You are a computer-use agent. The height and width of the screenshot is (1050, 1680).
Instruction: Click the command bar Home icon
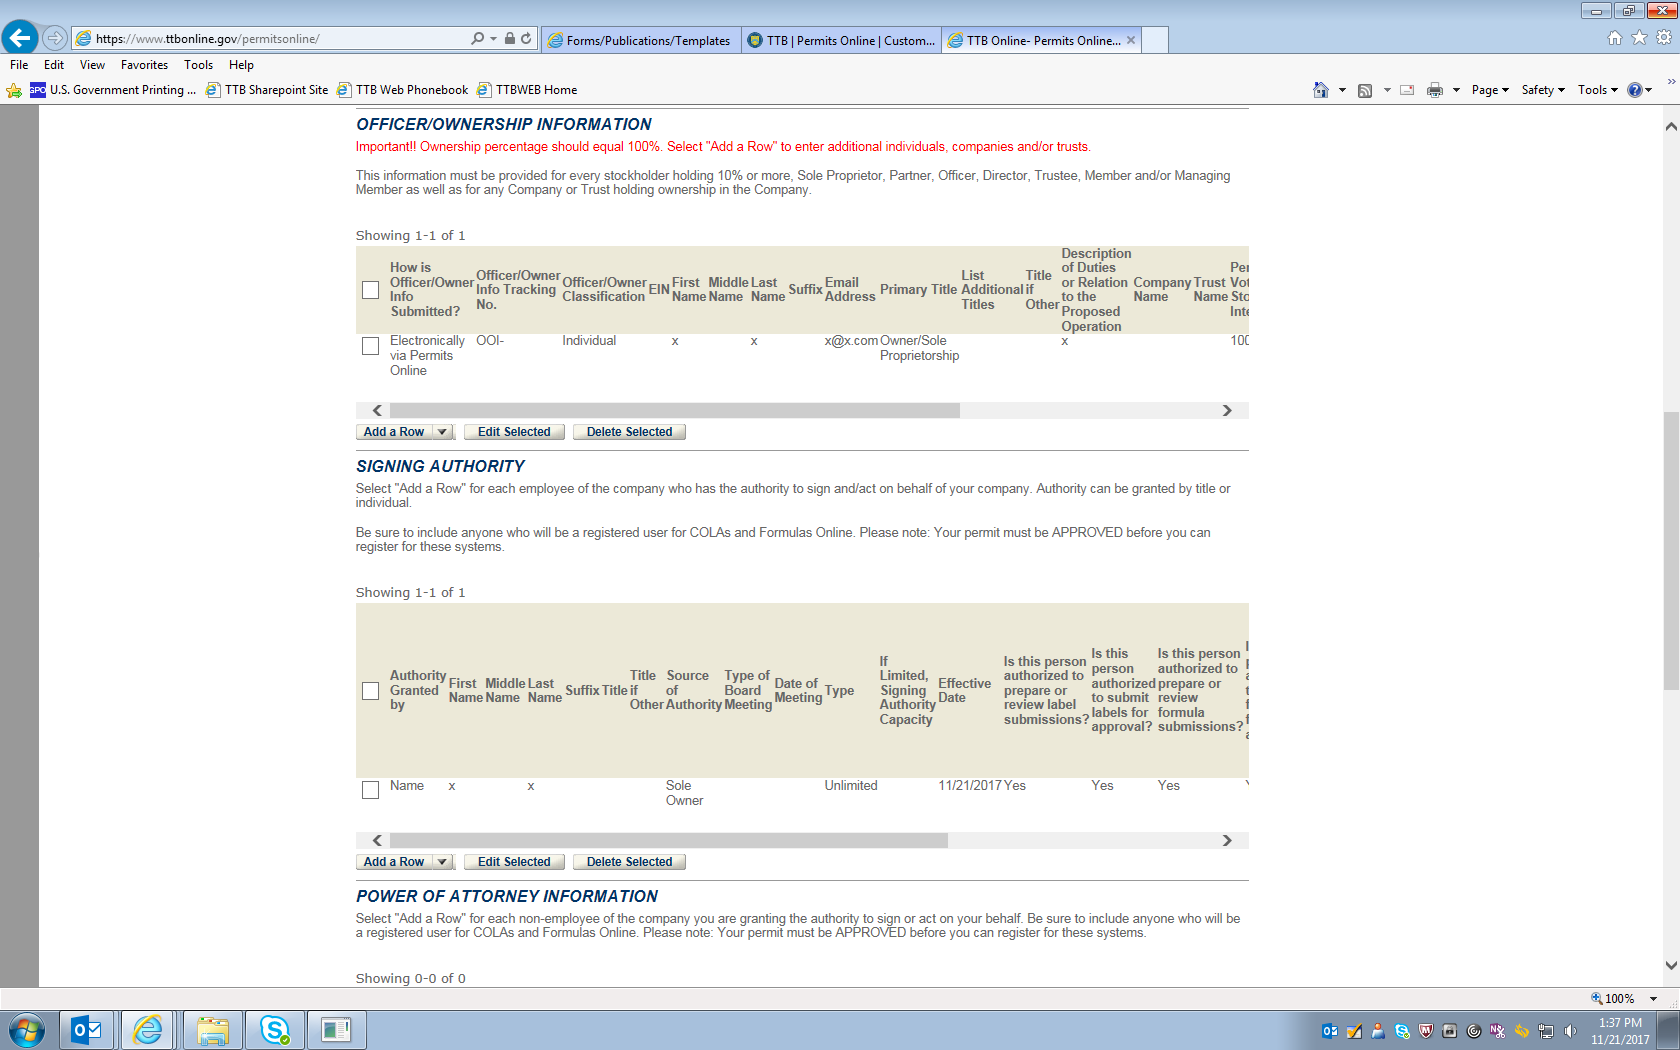pyautogui.click(x=1321, y=90)
